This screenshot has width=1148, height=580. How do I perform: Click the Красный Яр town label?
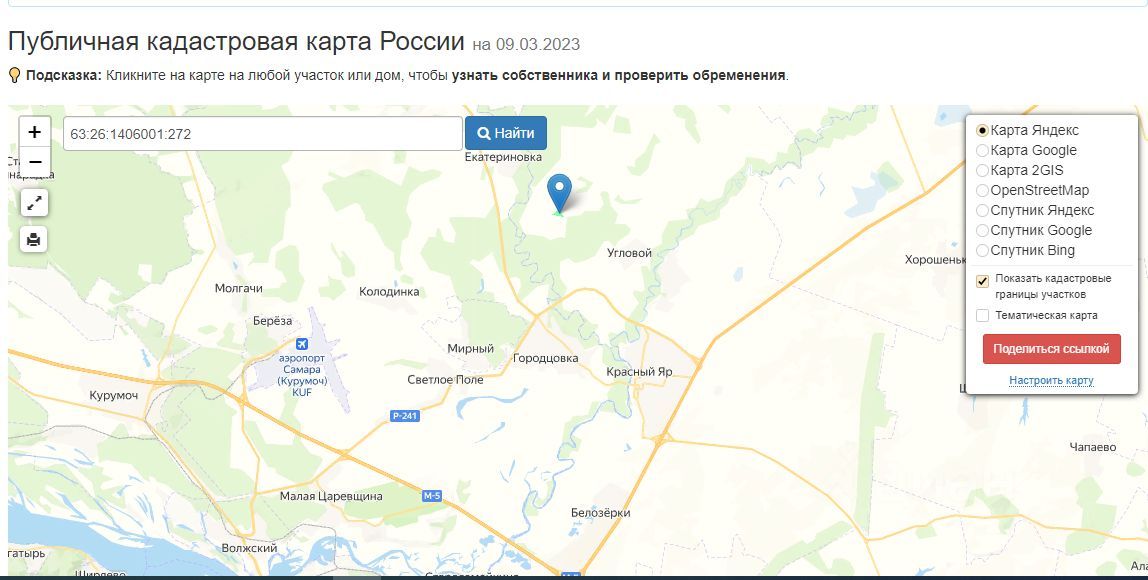[x=639, y=371]
